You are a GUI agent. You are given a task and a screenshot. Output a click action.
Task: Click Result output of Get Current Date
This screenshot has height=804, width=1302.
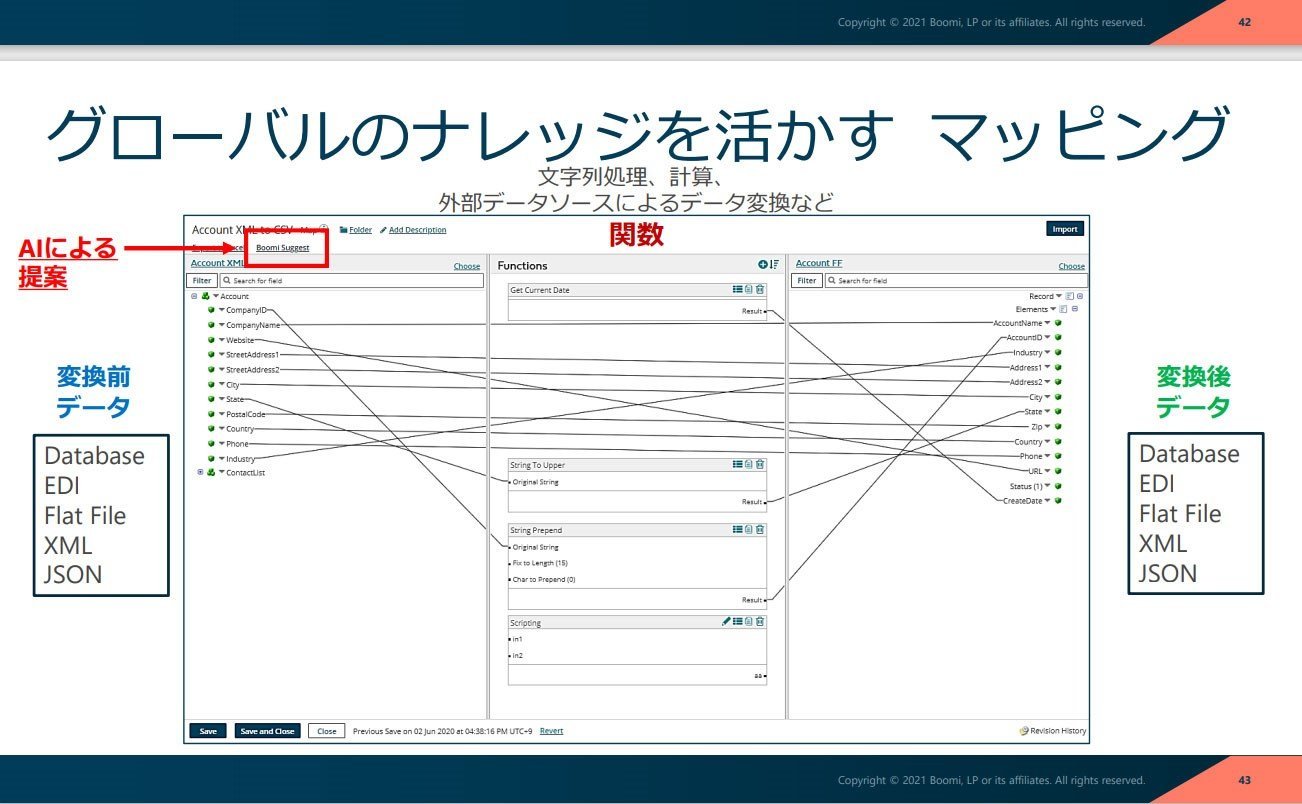(754, 312)
